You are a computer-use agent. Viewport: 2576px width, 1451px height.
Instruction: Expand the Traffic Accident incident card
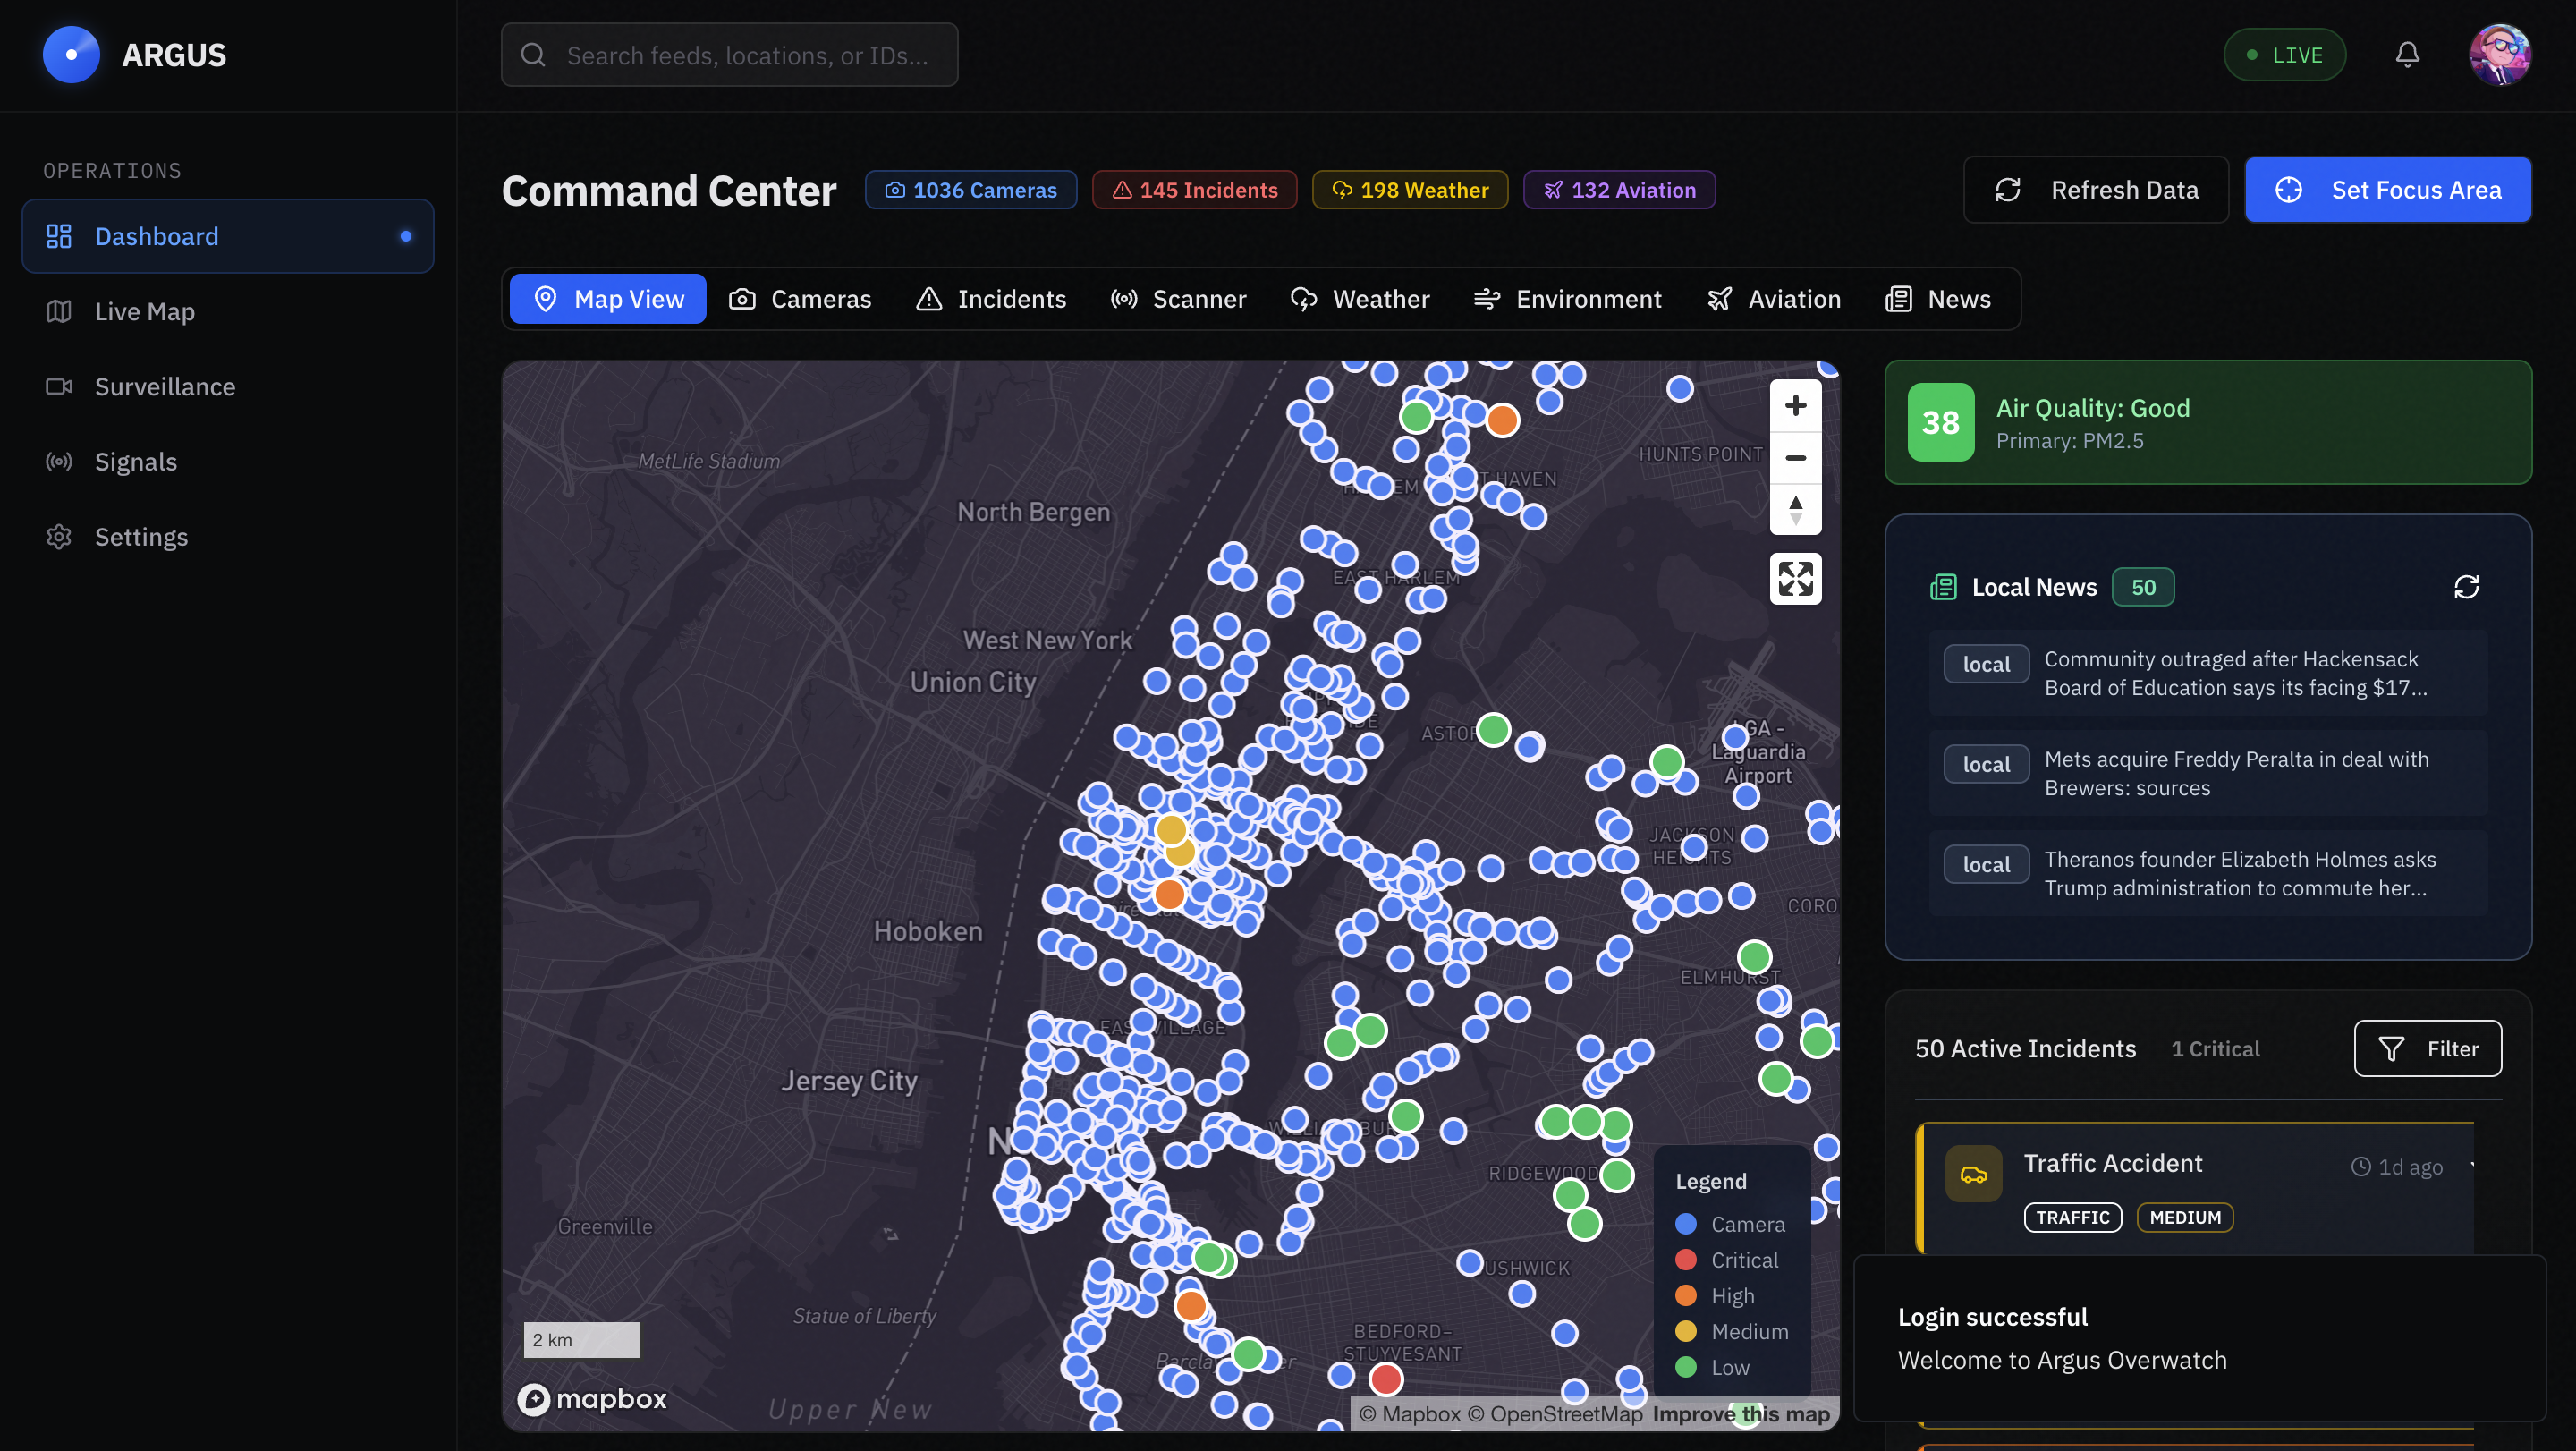coord(2471,1166)
